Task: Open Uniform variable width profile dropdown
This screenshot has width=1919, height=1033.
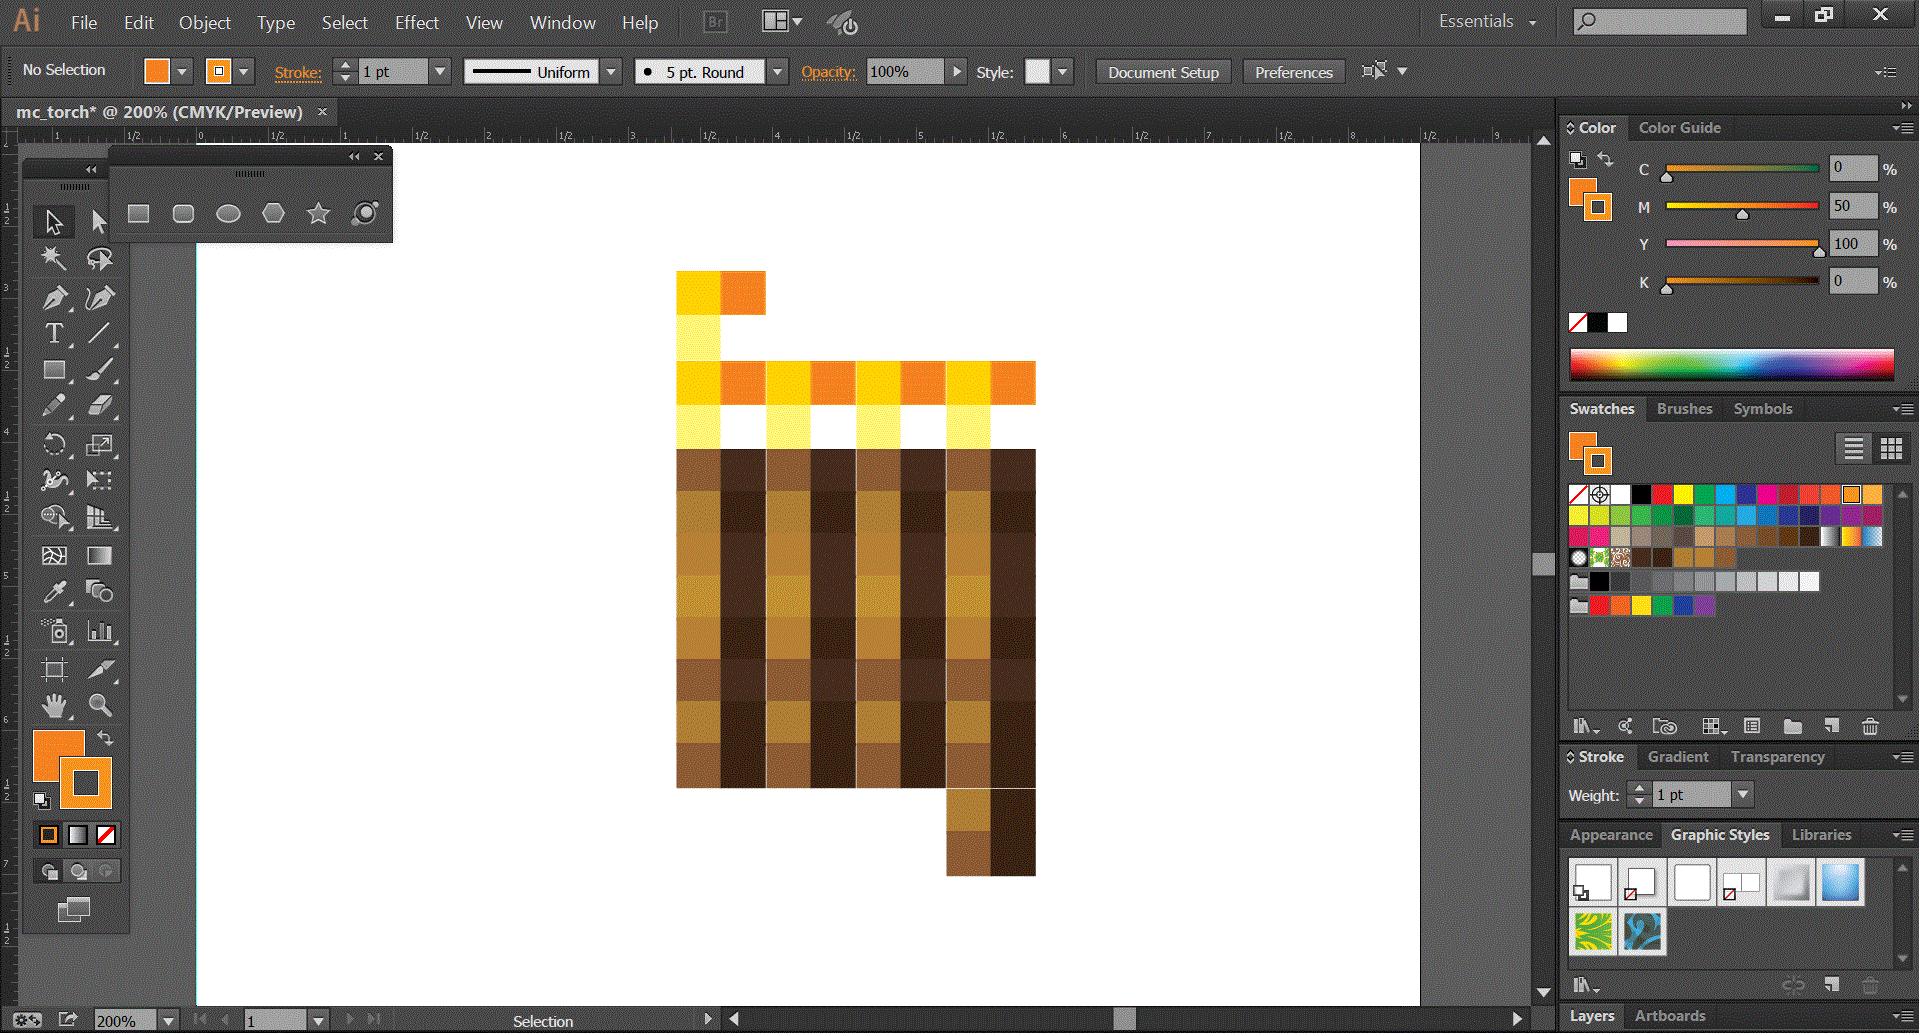Action: coord(611,71)
